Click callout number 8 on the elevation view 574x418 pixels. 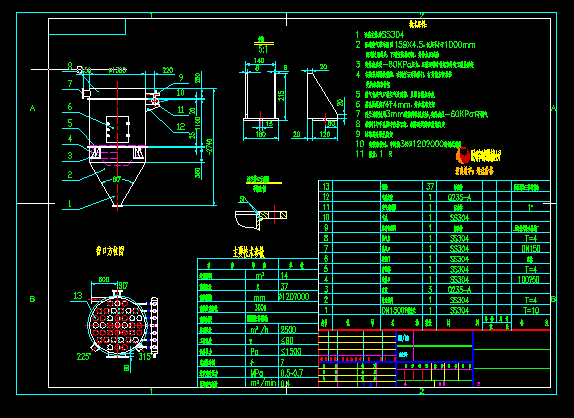coord(70,66)
